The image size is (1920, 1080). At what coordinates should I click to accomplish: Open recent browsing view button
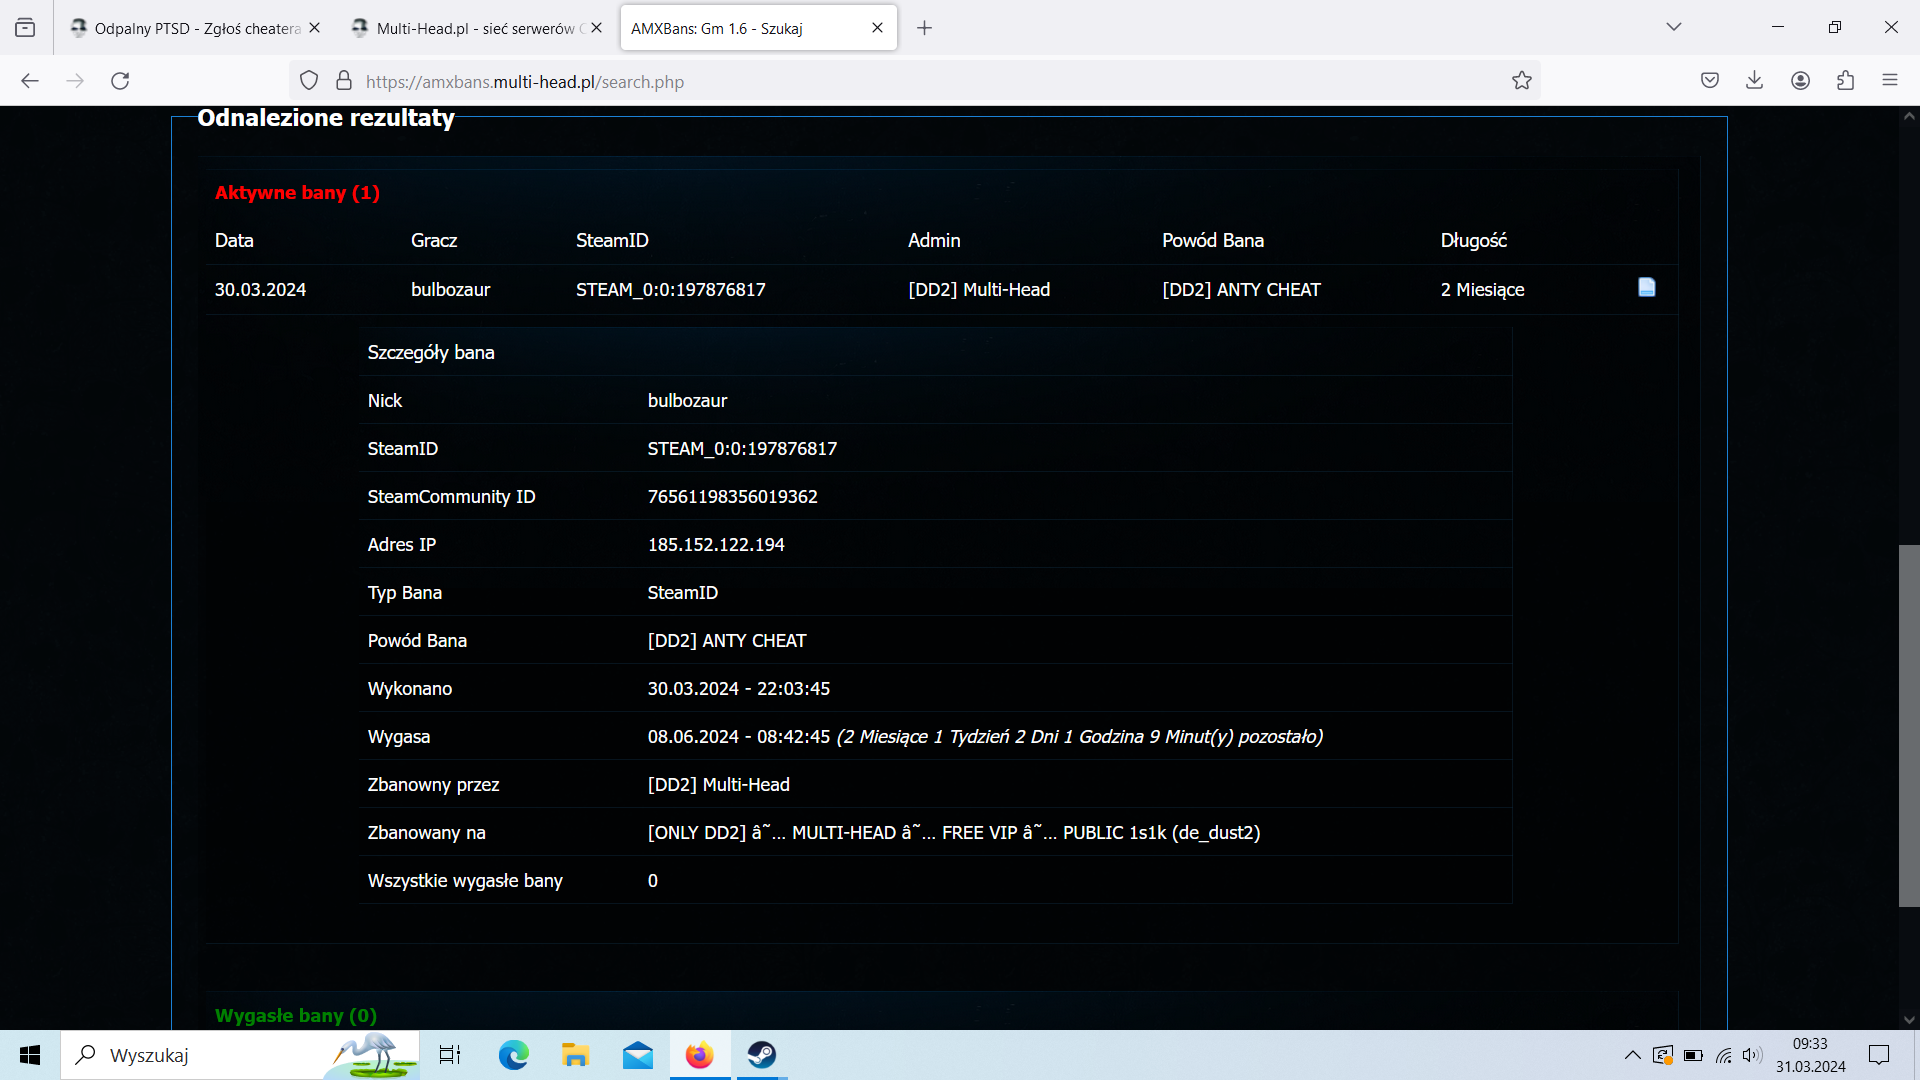click(25, 28)
